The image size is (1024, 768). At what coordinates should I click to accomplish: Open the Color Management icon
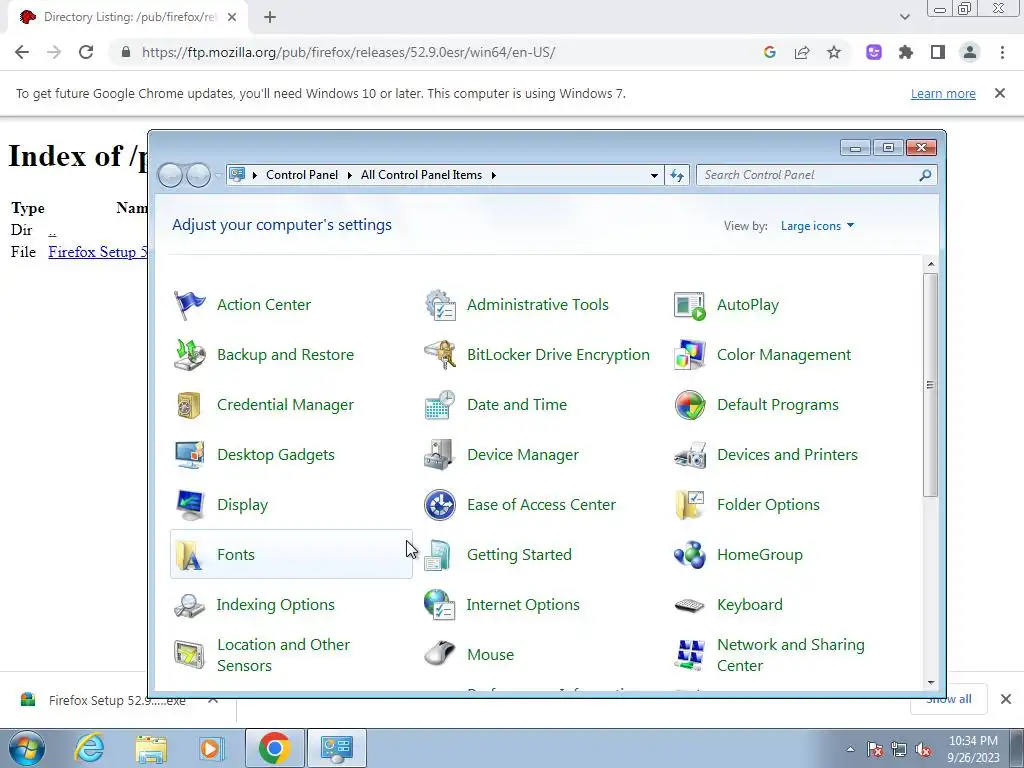690,355
